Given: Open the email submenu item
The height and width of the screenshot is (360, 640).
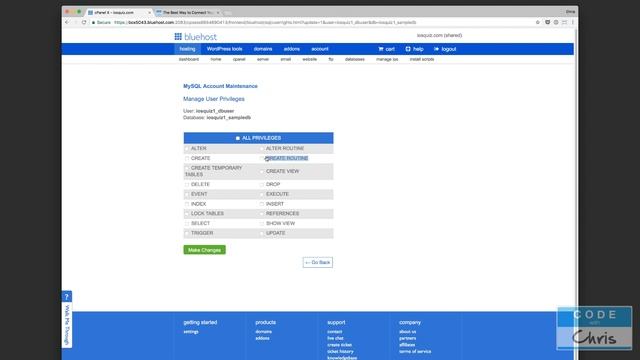Looking at the screenshot, I should pyautogui.click(x=286, y=60).
